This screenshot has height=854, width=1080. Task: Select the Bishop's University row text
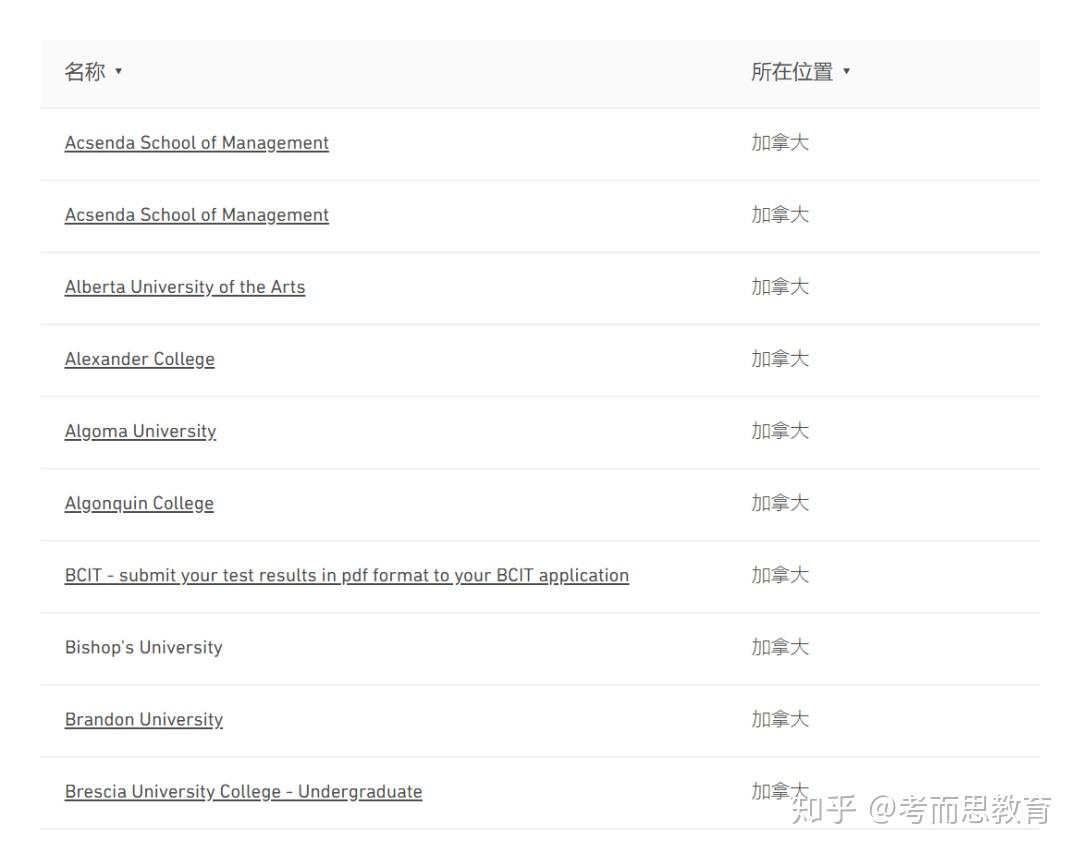point(143,647)
